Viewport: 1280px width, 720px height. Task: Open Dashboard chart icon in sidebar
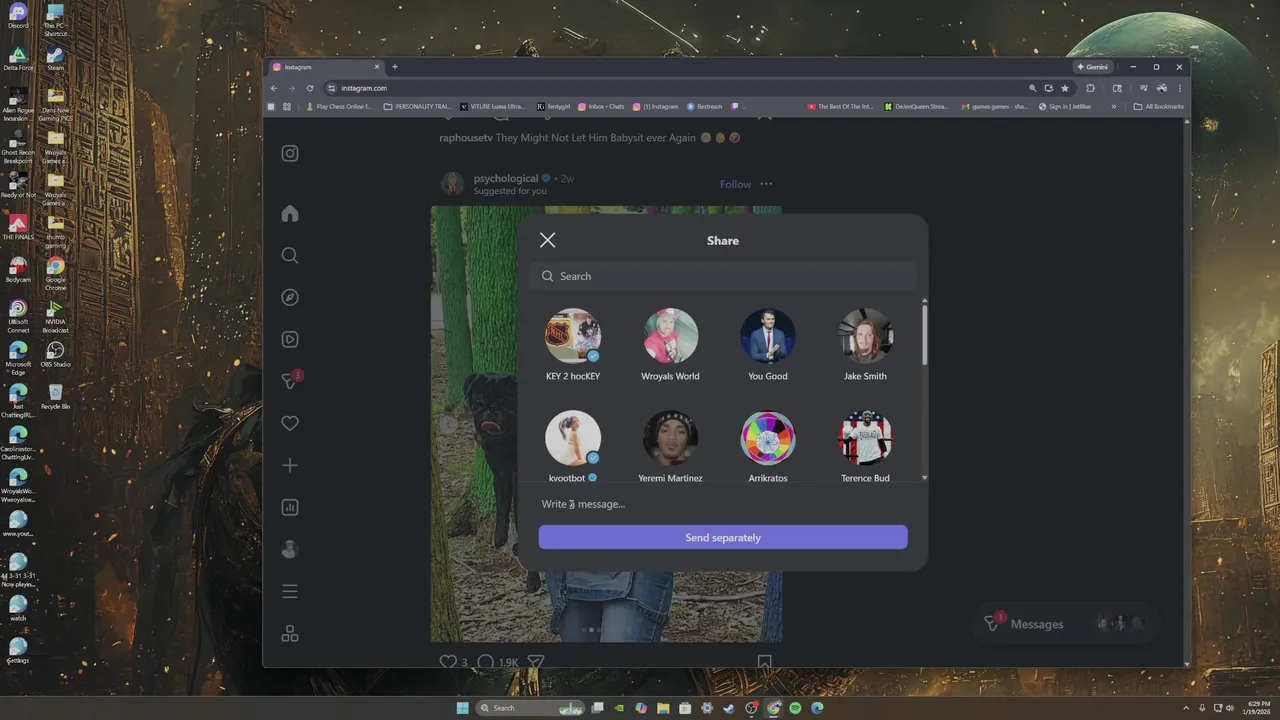point(290,507)
